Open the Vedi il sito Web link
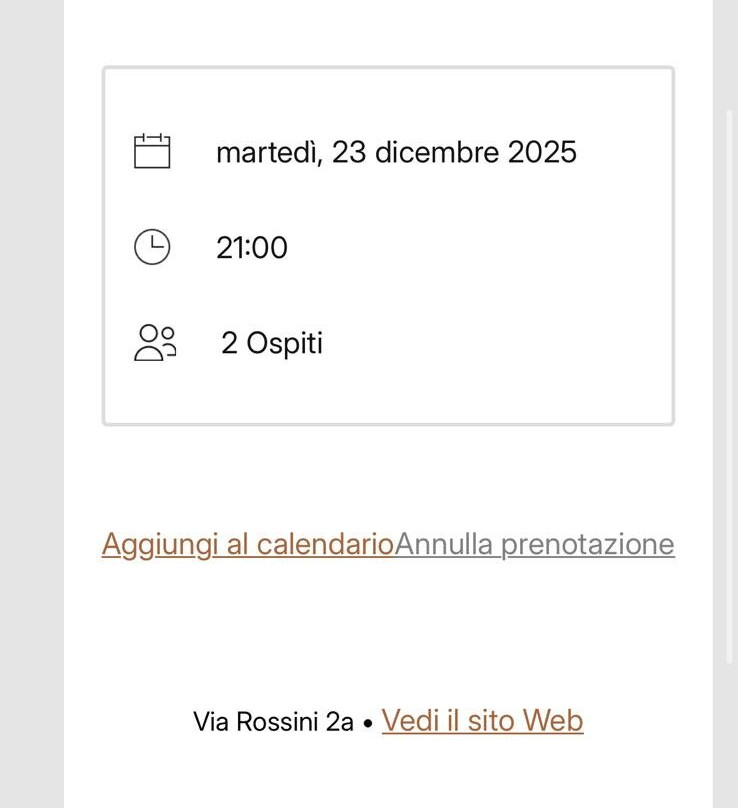 click(x=482, y=720)
